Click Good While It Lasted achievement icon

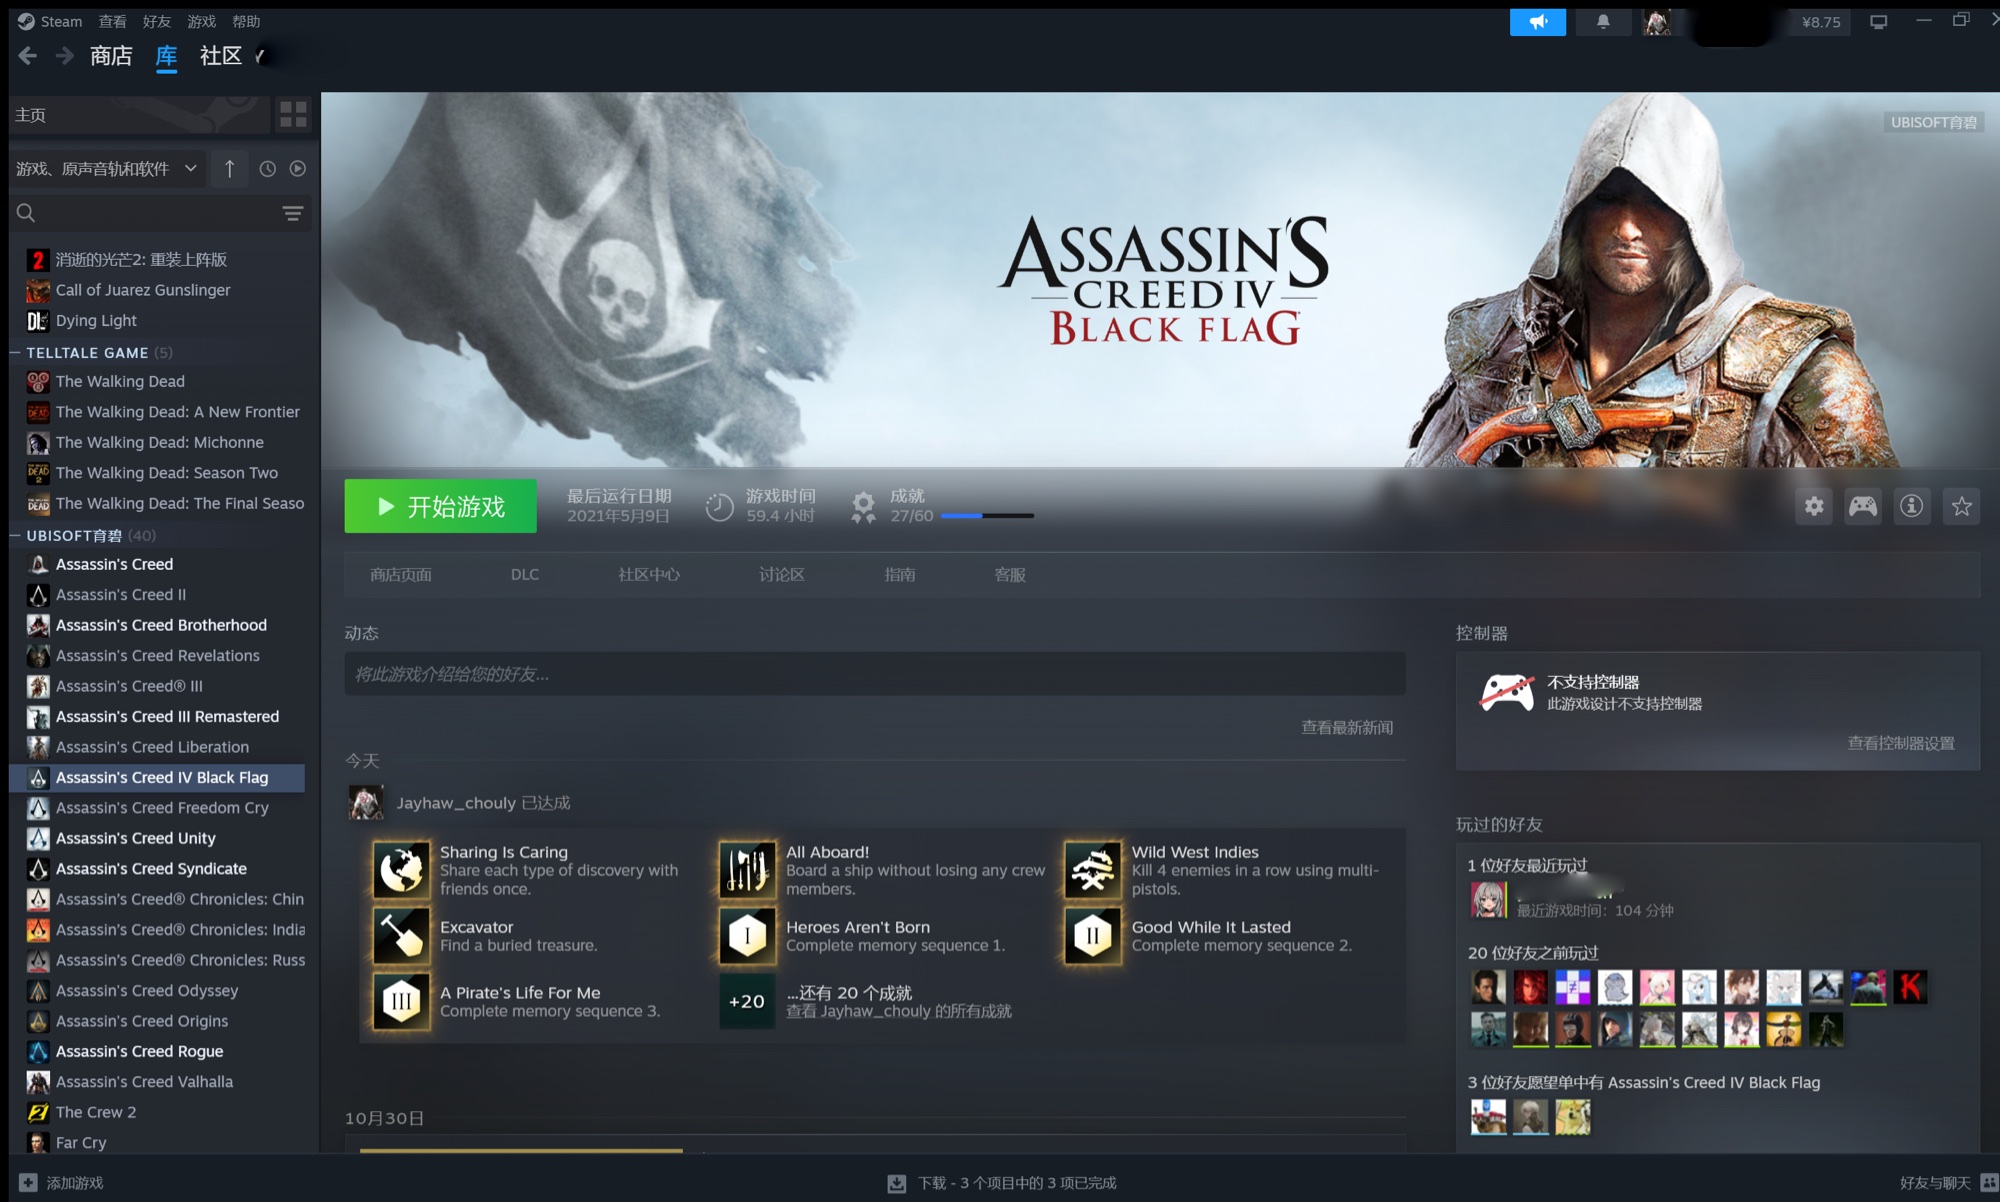tap(1093, 935)
